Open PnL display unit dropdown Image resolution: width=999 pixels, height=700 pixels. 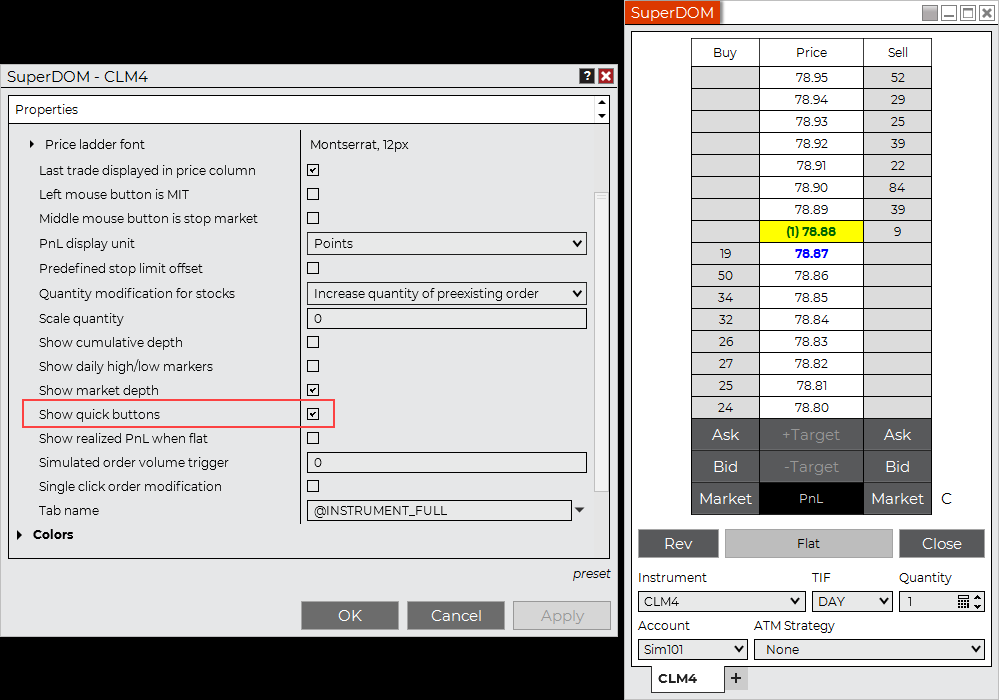pos(447,243)
